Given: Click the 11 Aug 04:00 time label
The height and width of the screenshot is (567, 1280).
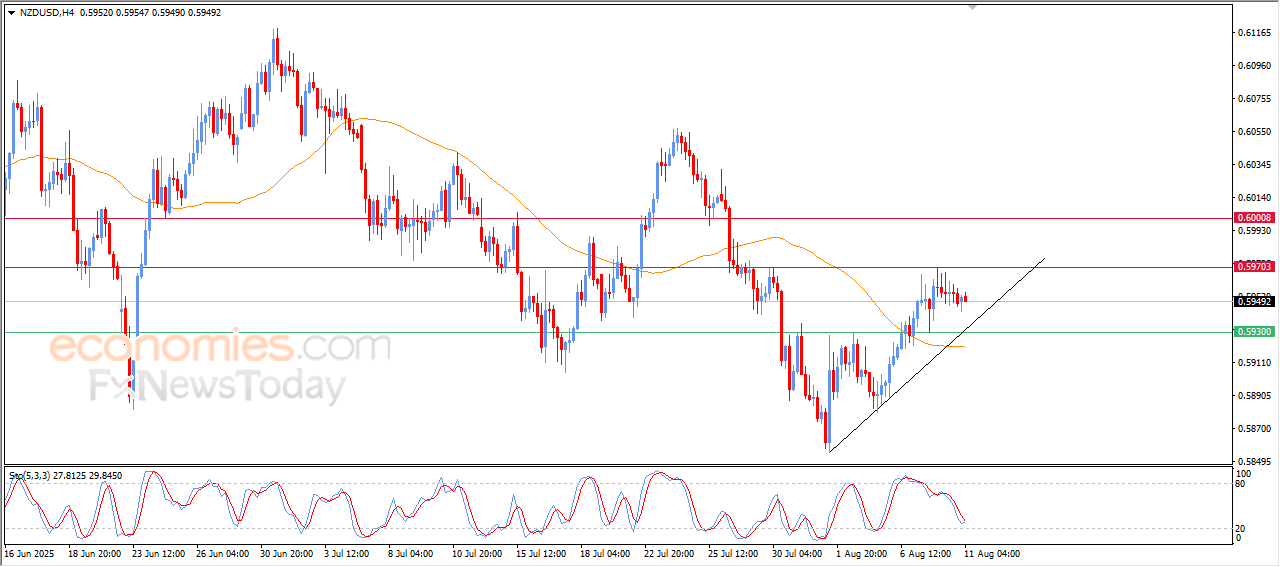Looking at the screenshot, I should (x=990, y=552).
